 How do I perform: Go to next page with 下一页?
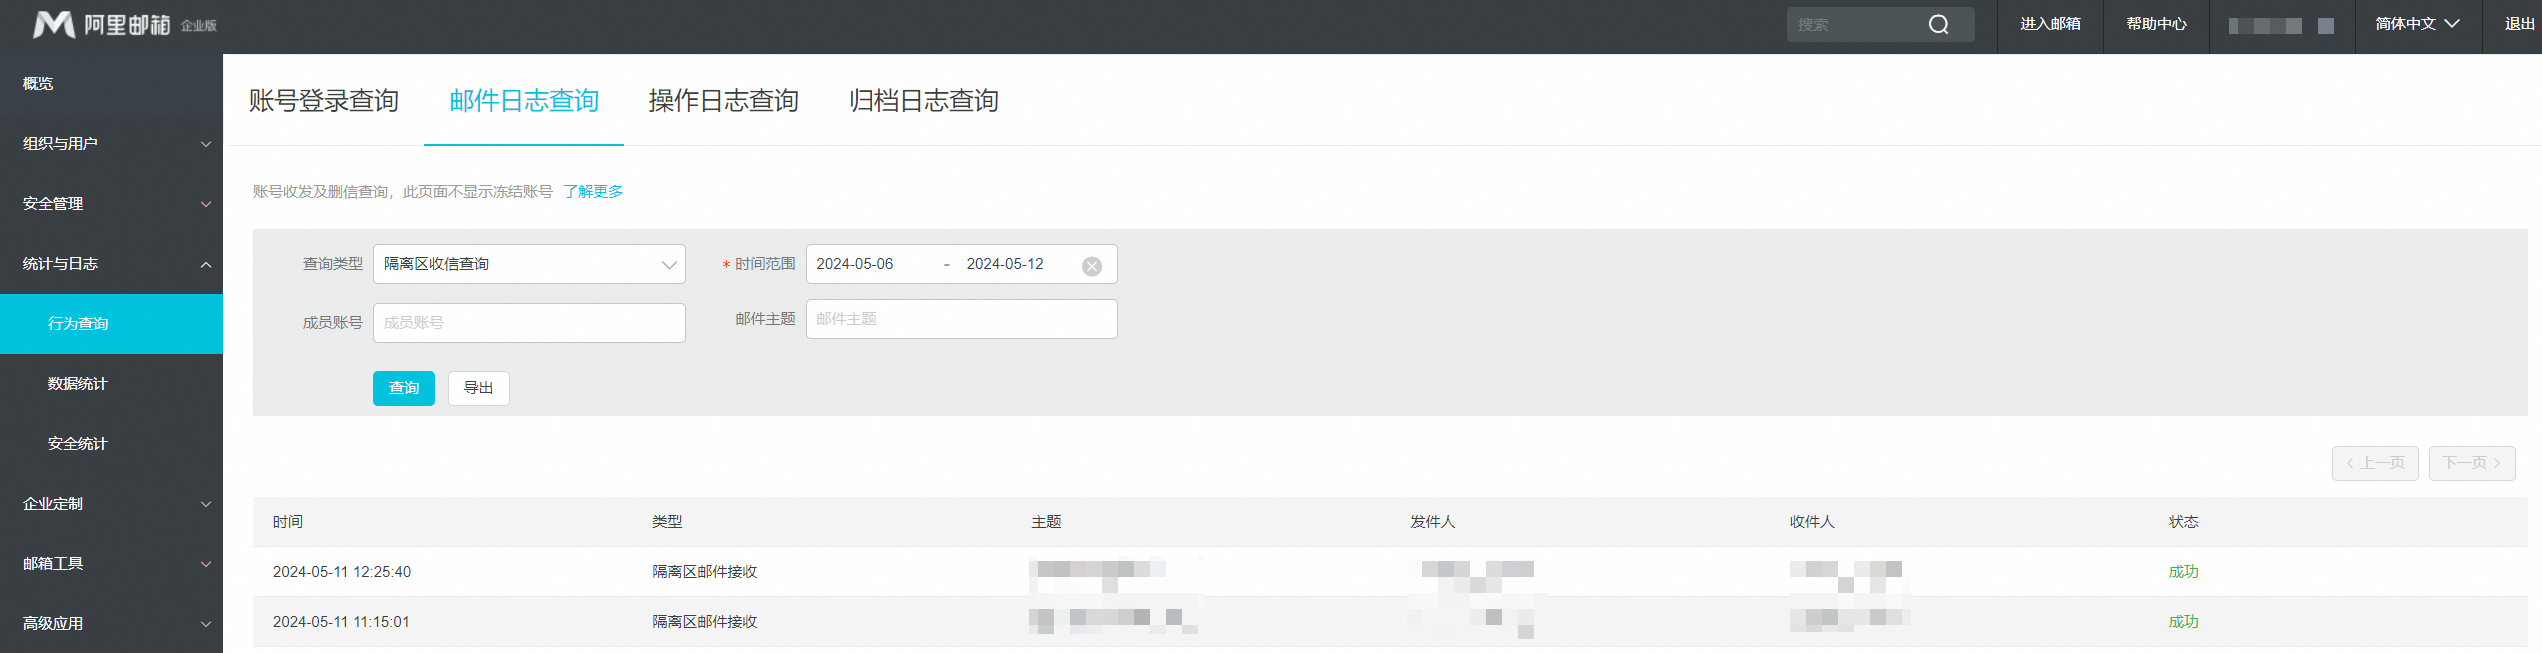(2471, 463)
